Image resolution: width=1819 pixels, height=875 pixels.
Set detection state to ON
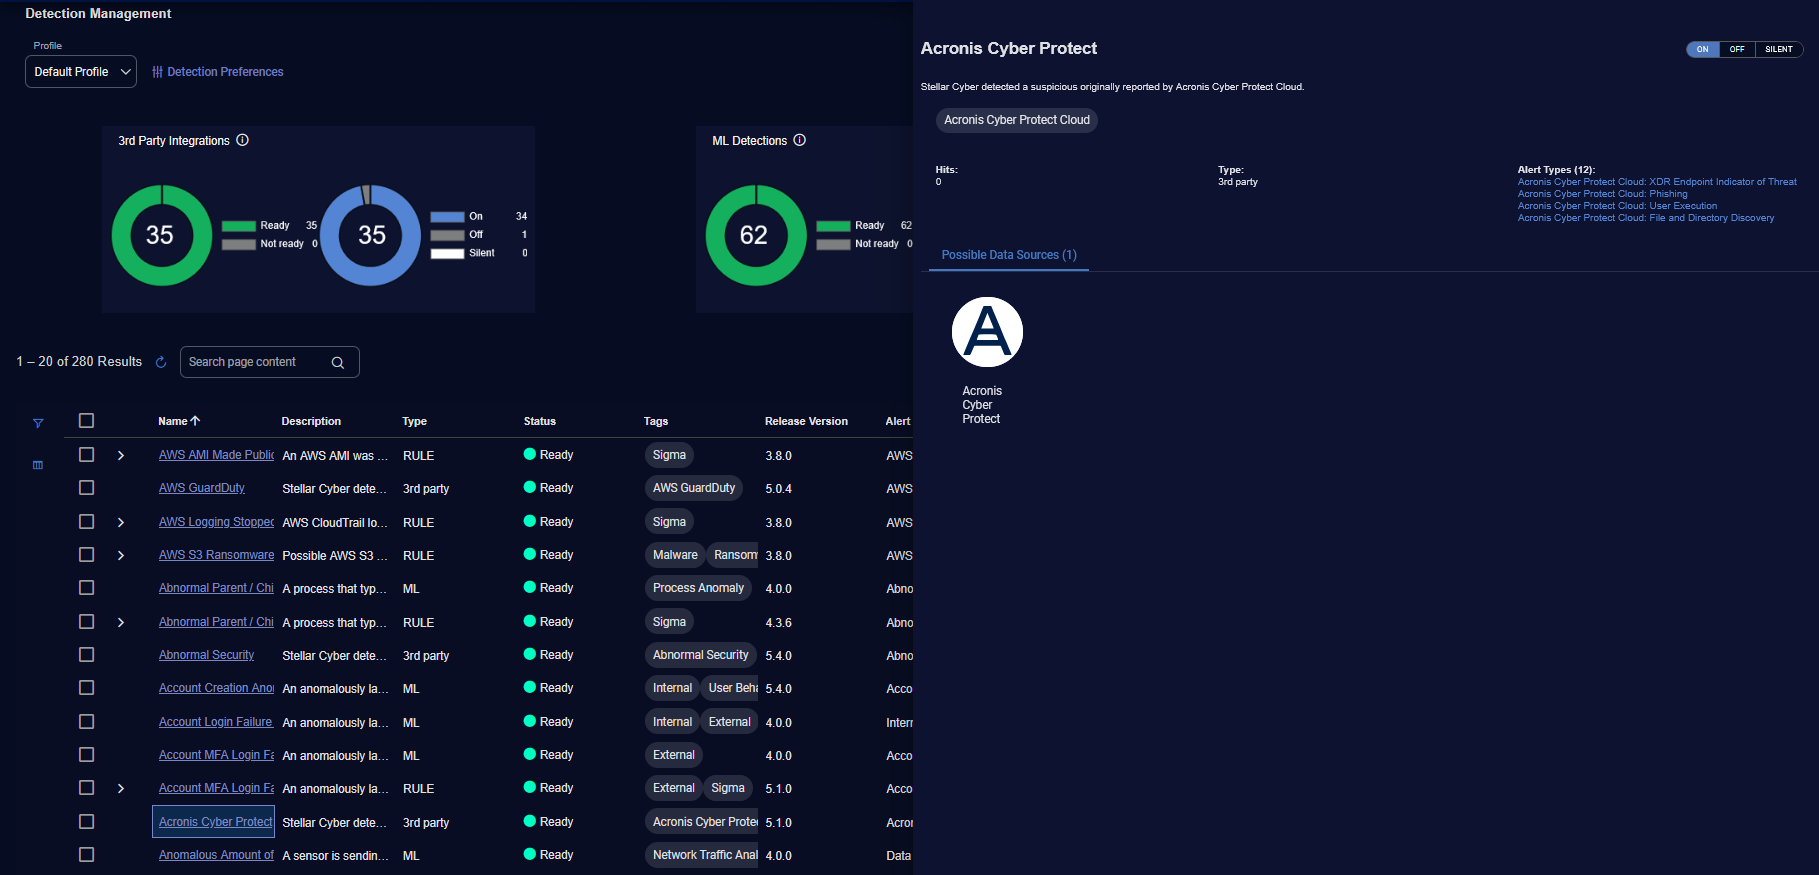pyautogui.click(x=1702, y=49)
